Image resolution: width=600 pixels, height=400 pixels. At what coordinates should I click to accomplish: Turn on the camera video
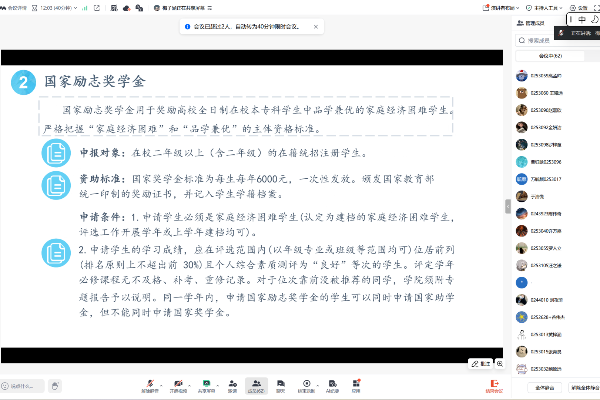pyautogui.click(x=178, y=384)
